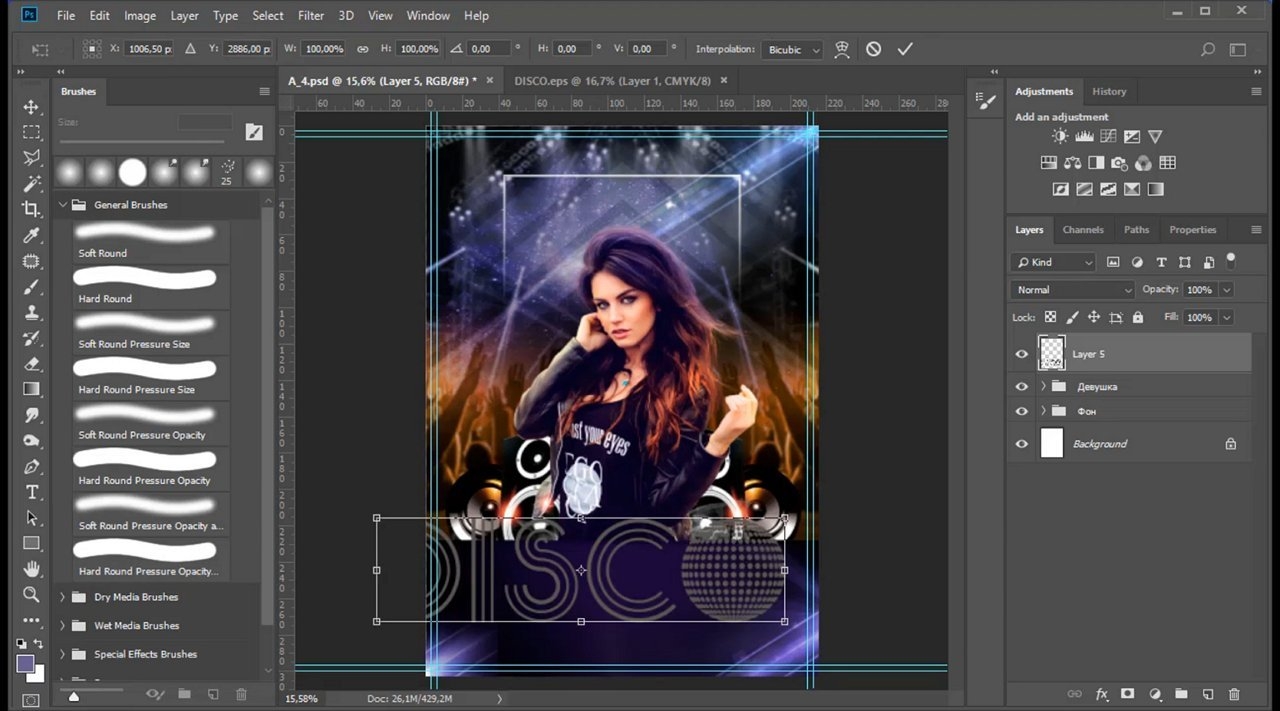Open the Layer menu
Viewport: 1280px width, 711px height.
click(x=184, y=16)
